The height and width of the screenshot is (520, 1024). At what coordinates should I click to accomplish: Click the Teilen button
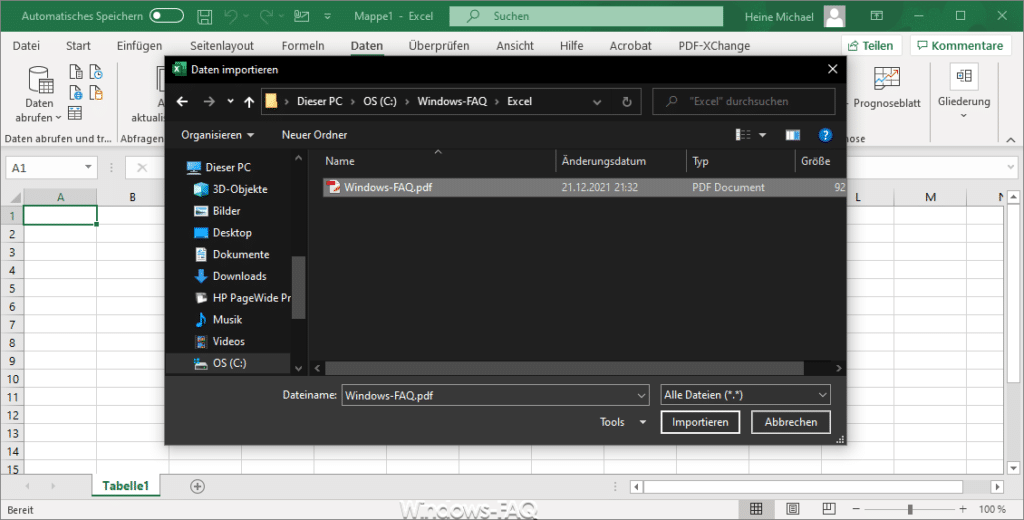click(x=871, y=46)
